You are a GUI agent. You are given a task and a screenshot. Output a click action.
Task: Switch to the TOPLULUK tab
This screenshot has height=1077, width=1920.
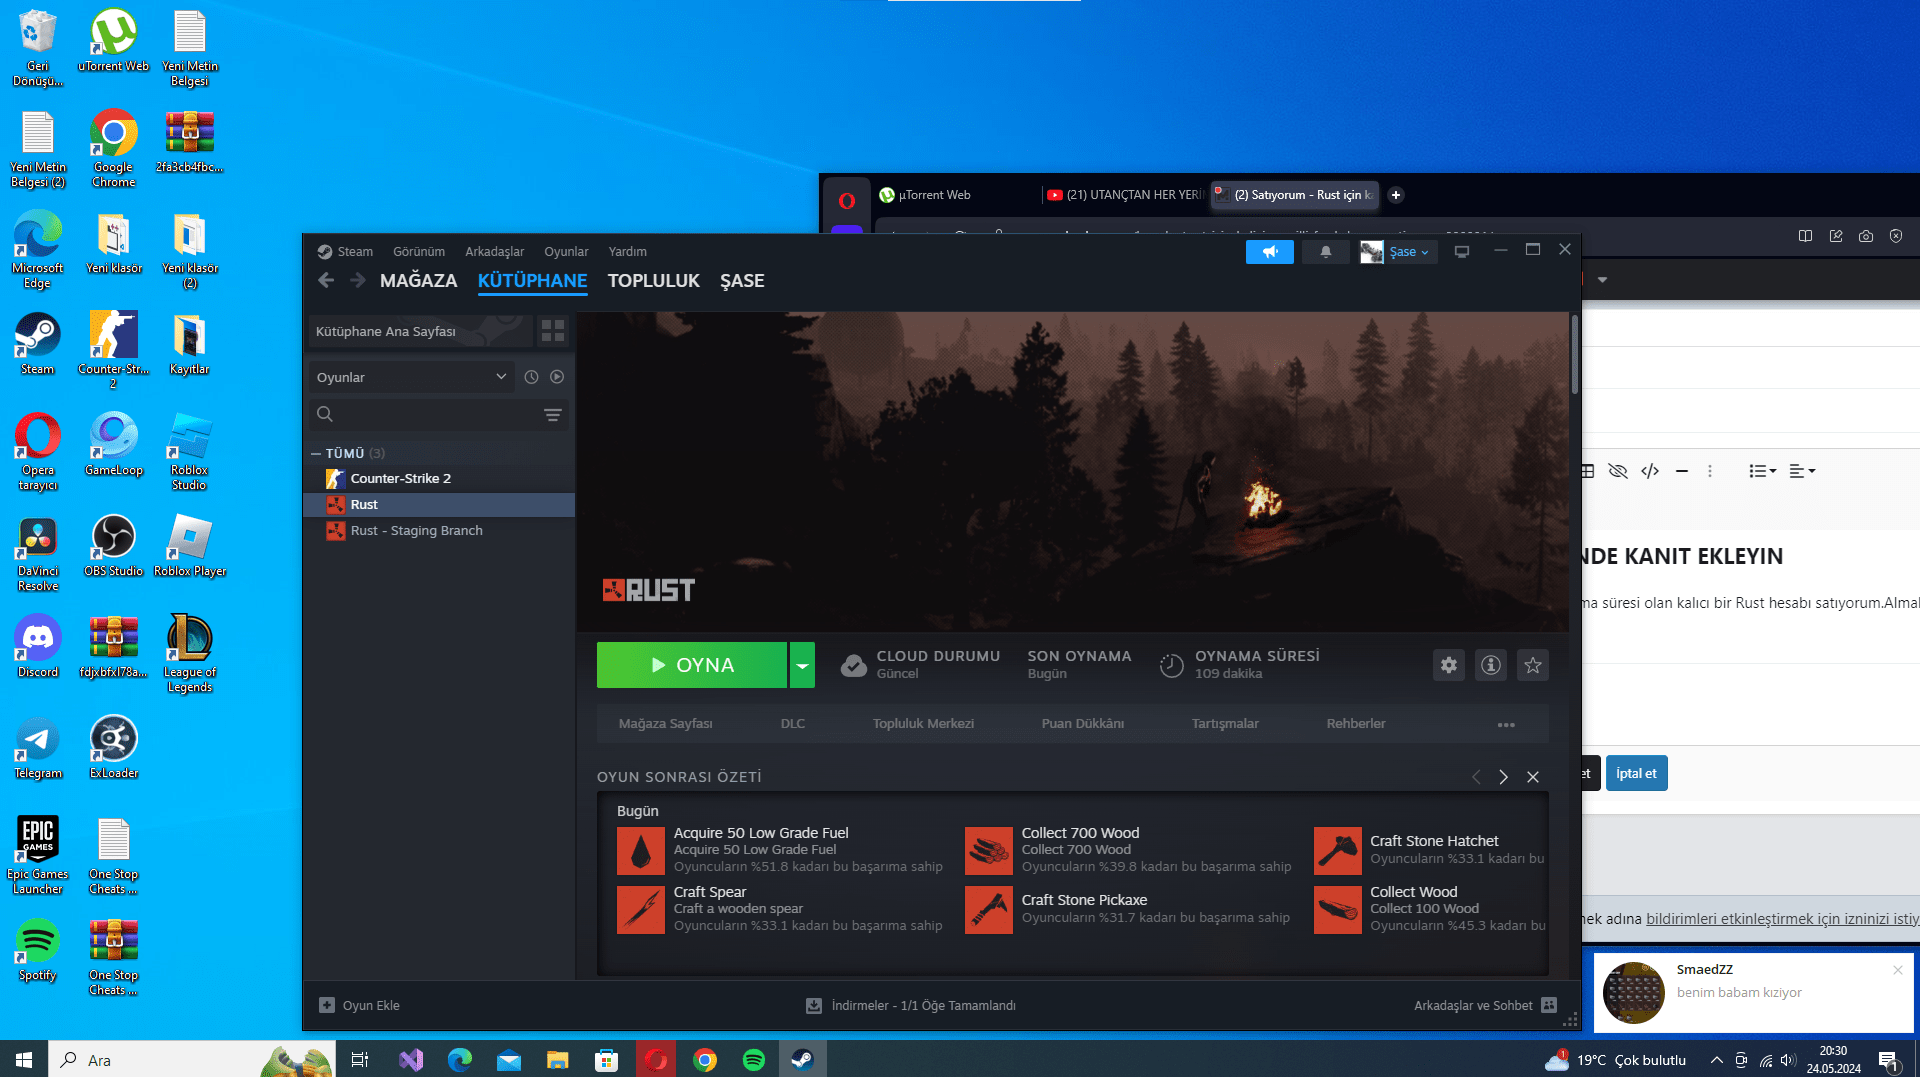(654, 281)
